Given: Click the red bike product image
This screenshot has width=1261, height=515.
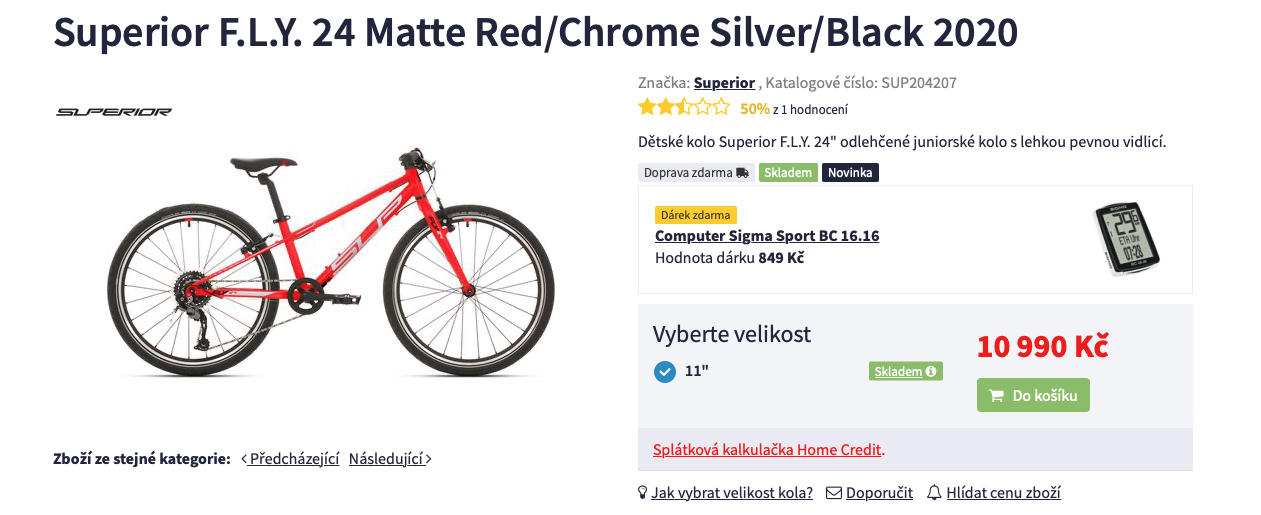Looking at the screenshot, I should coord(330,265).
